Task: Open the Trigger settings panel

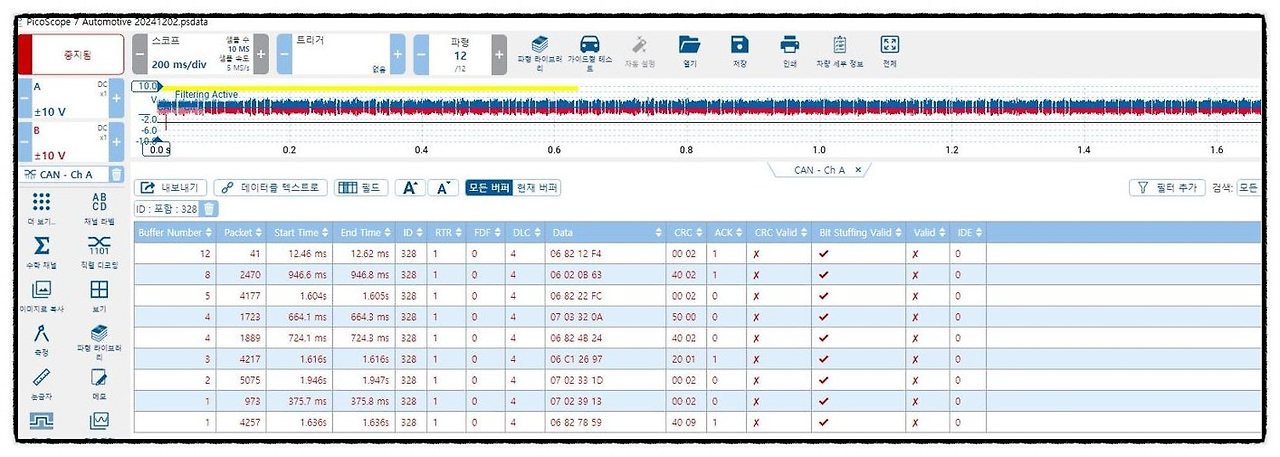Action: coord(341,54)
